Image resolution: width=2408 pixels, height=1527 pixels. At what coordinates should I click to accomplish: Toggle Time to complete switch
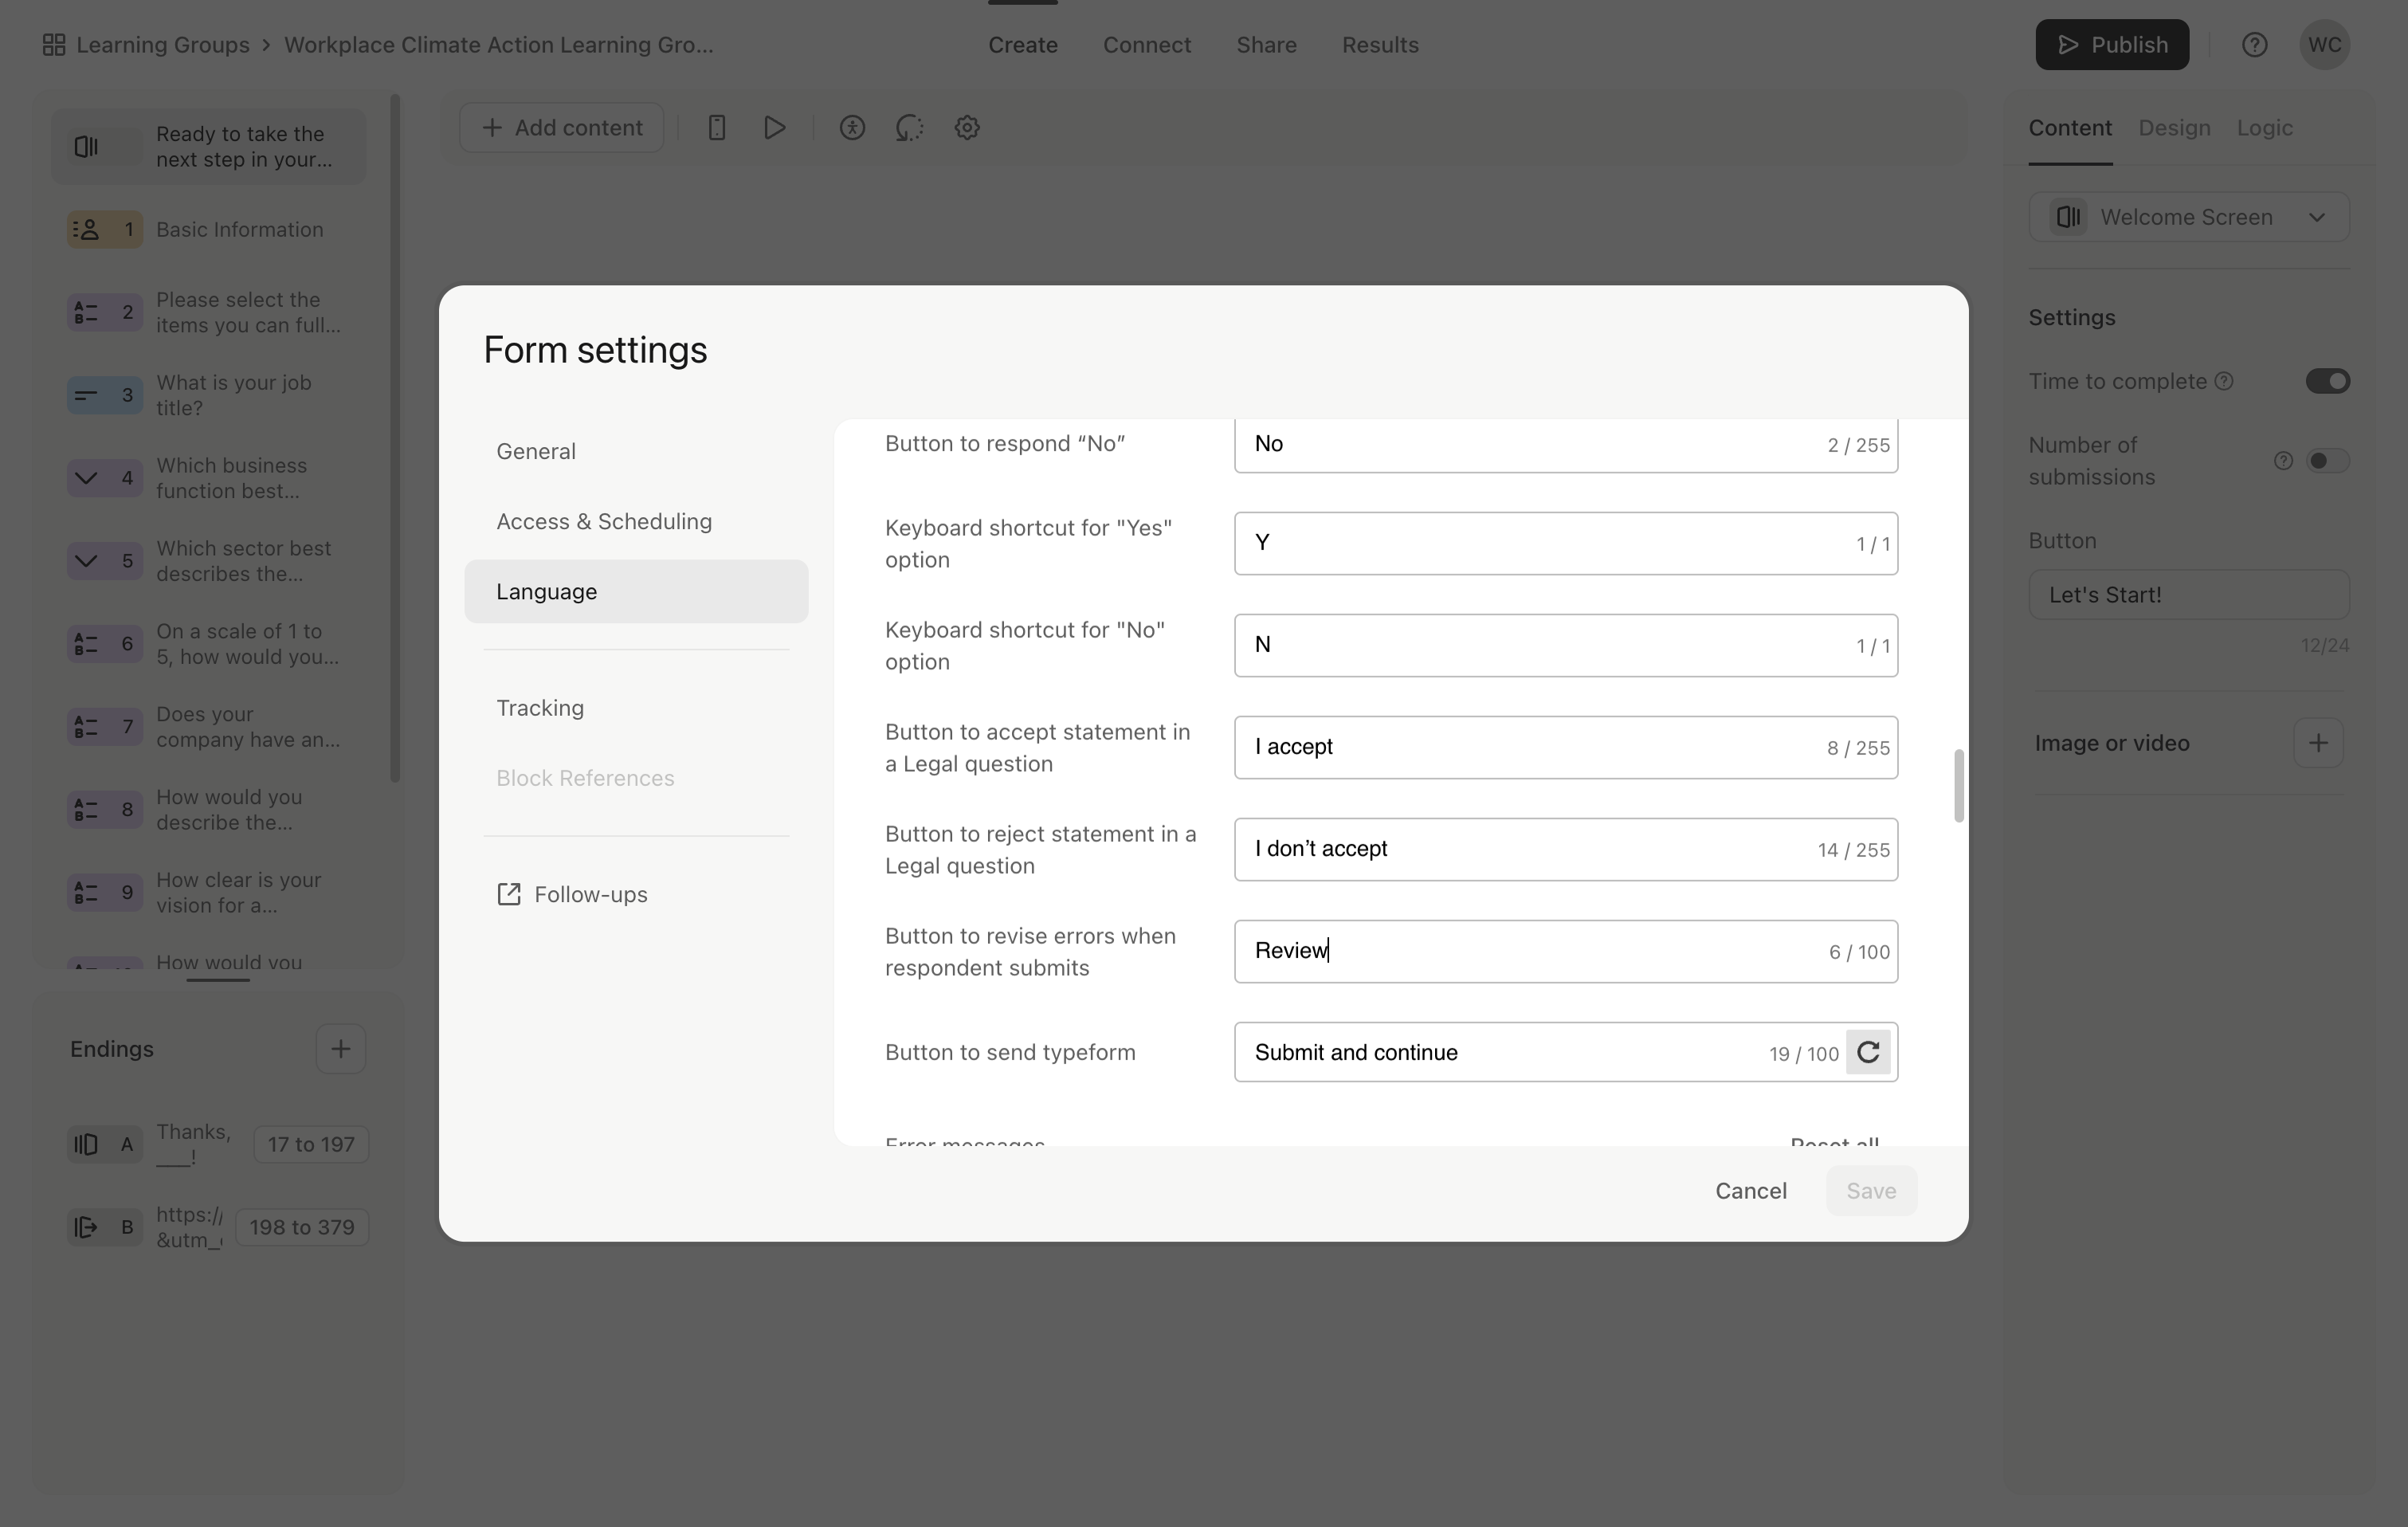pyautogui.click(x=2327, y=381)
